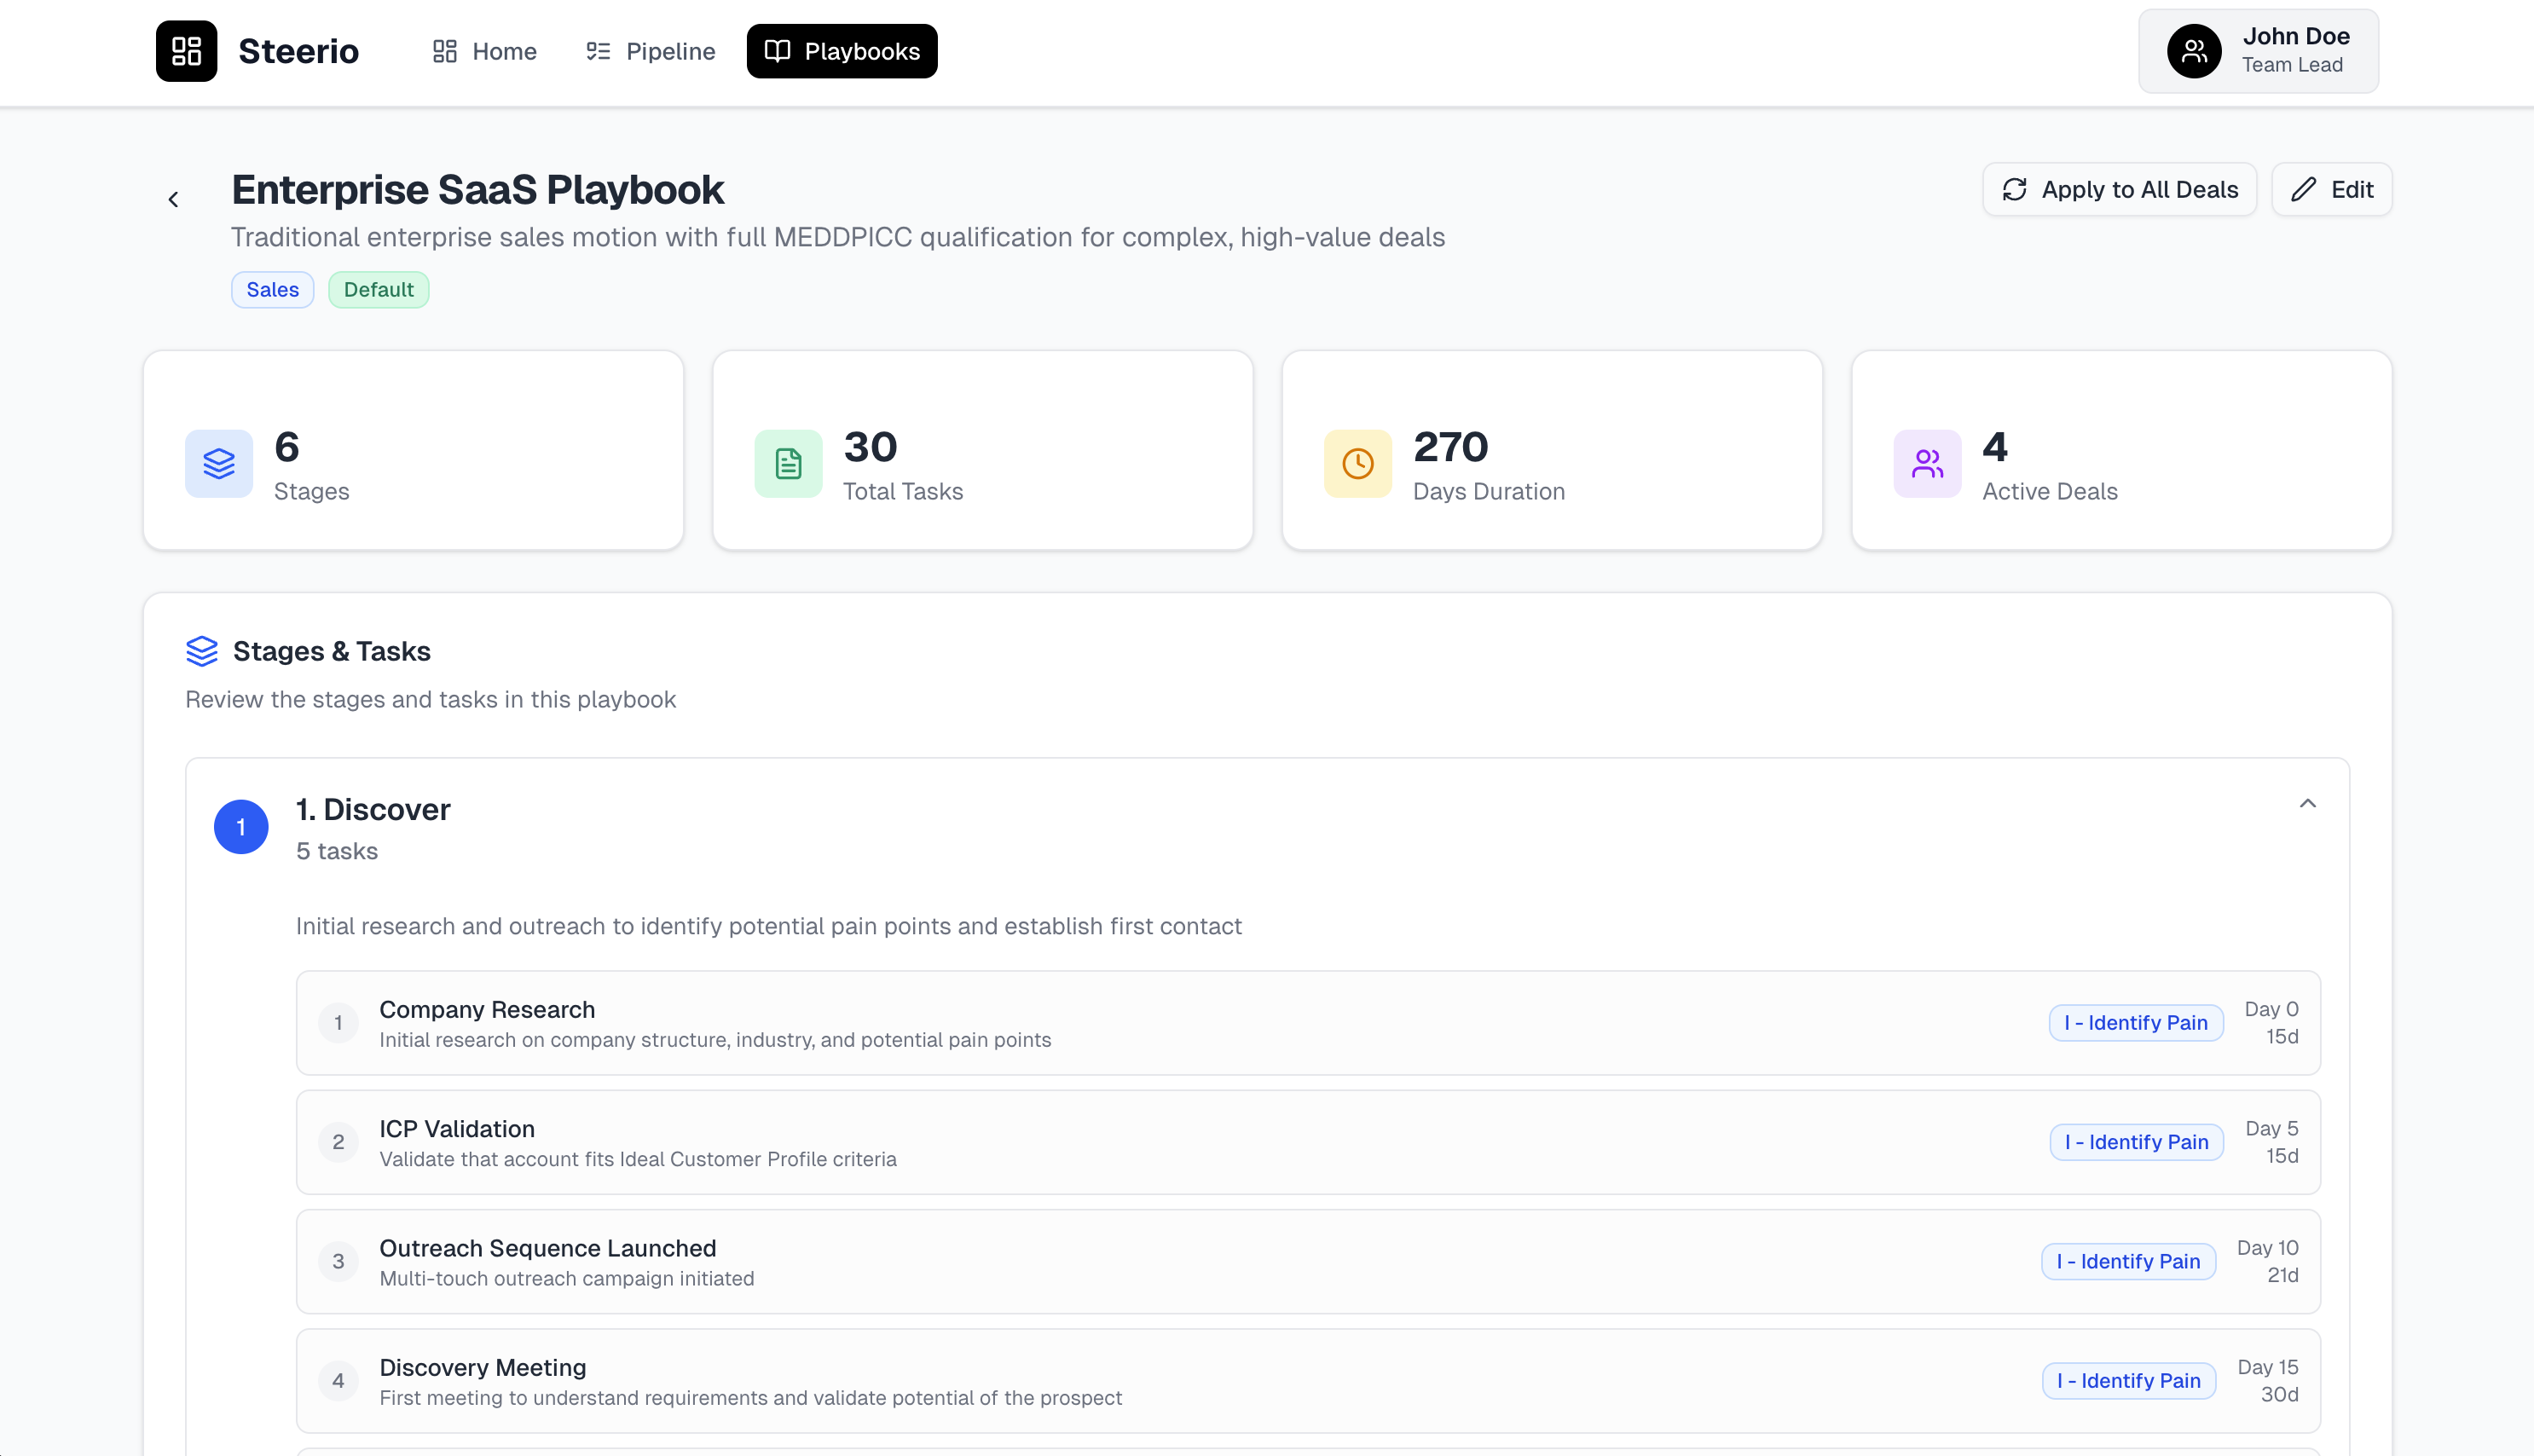This screenshot has width=2534, height=1456.
Task: Click the Pipeline checklist icon
Action: coord(598,50)
